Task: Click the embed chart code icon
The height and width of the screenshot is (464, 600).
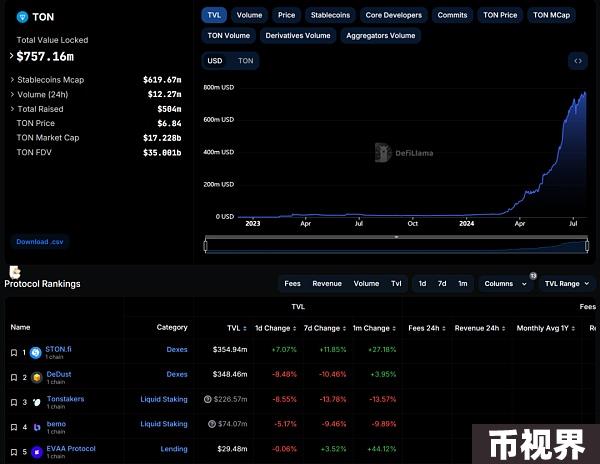Action: point(578,61)
